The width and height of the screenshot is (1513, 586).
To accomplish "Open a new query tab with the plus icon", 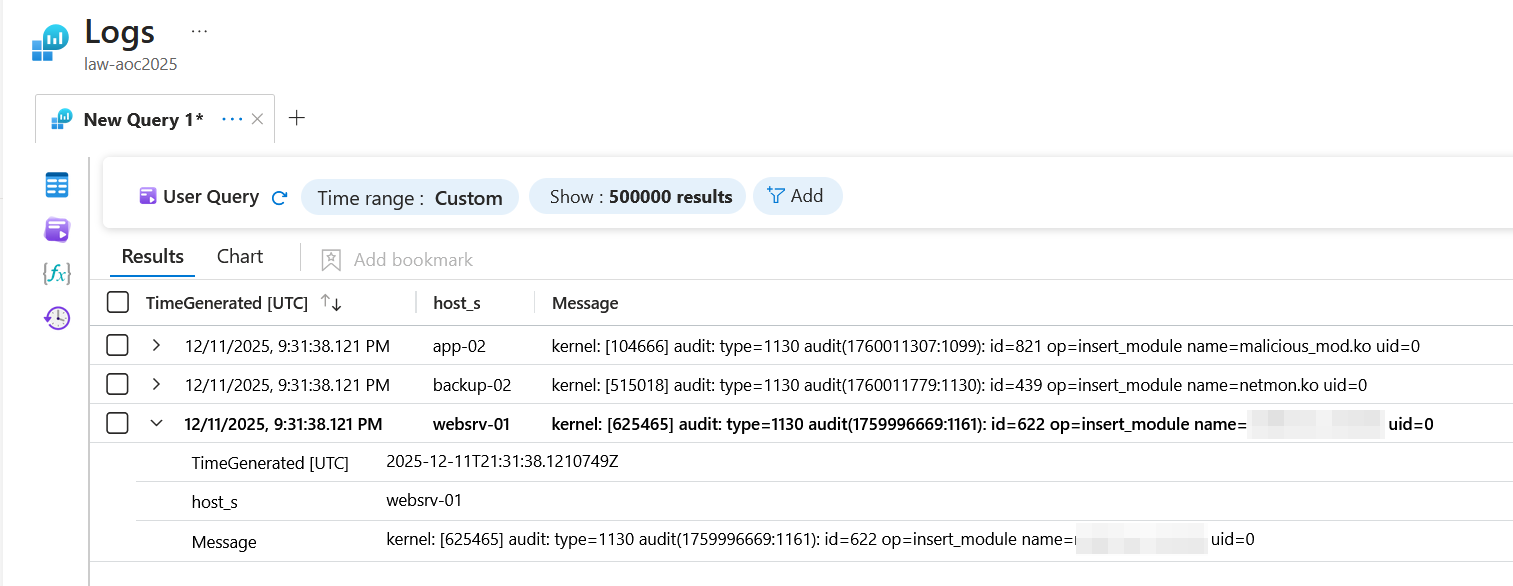I will (x=296, y=117).
